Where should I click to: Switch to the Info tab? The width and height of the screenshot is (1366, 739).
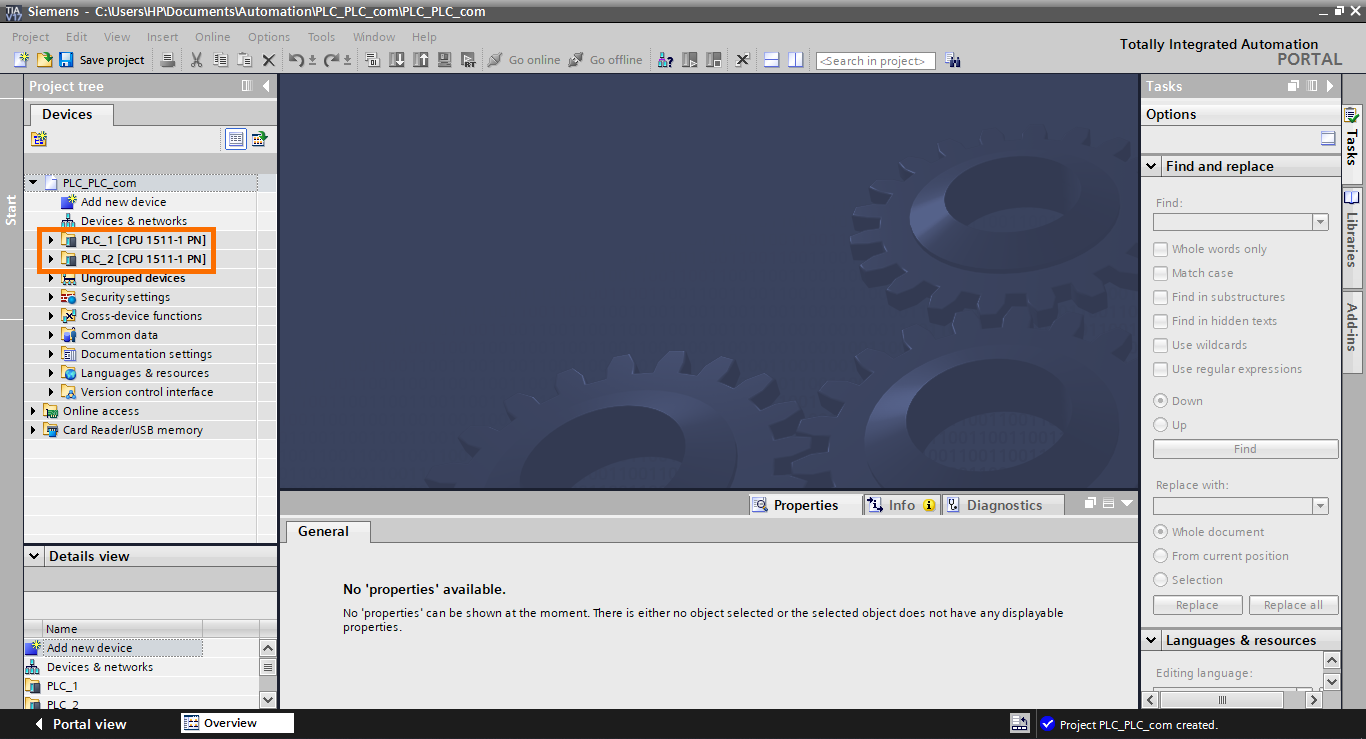901,505
